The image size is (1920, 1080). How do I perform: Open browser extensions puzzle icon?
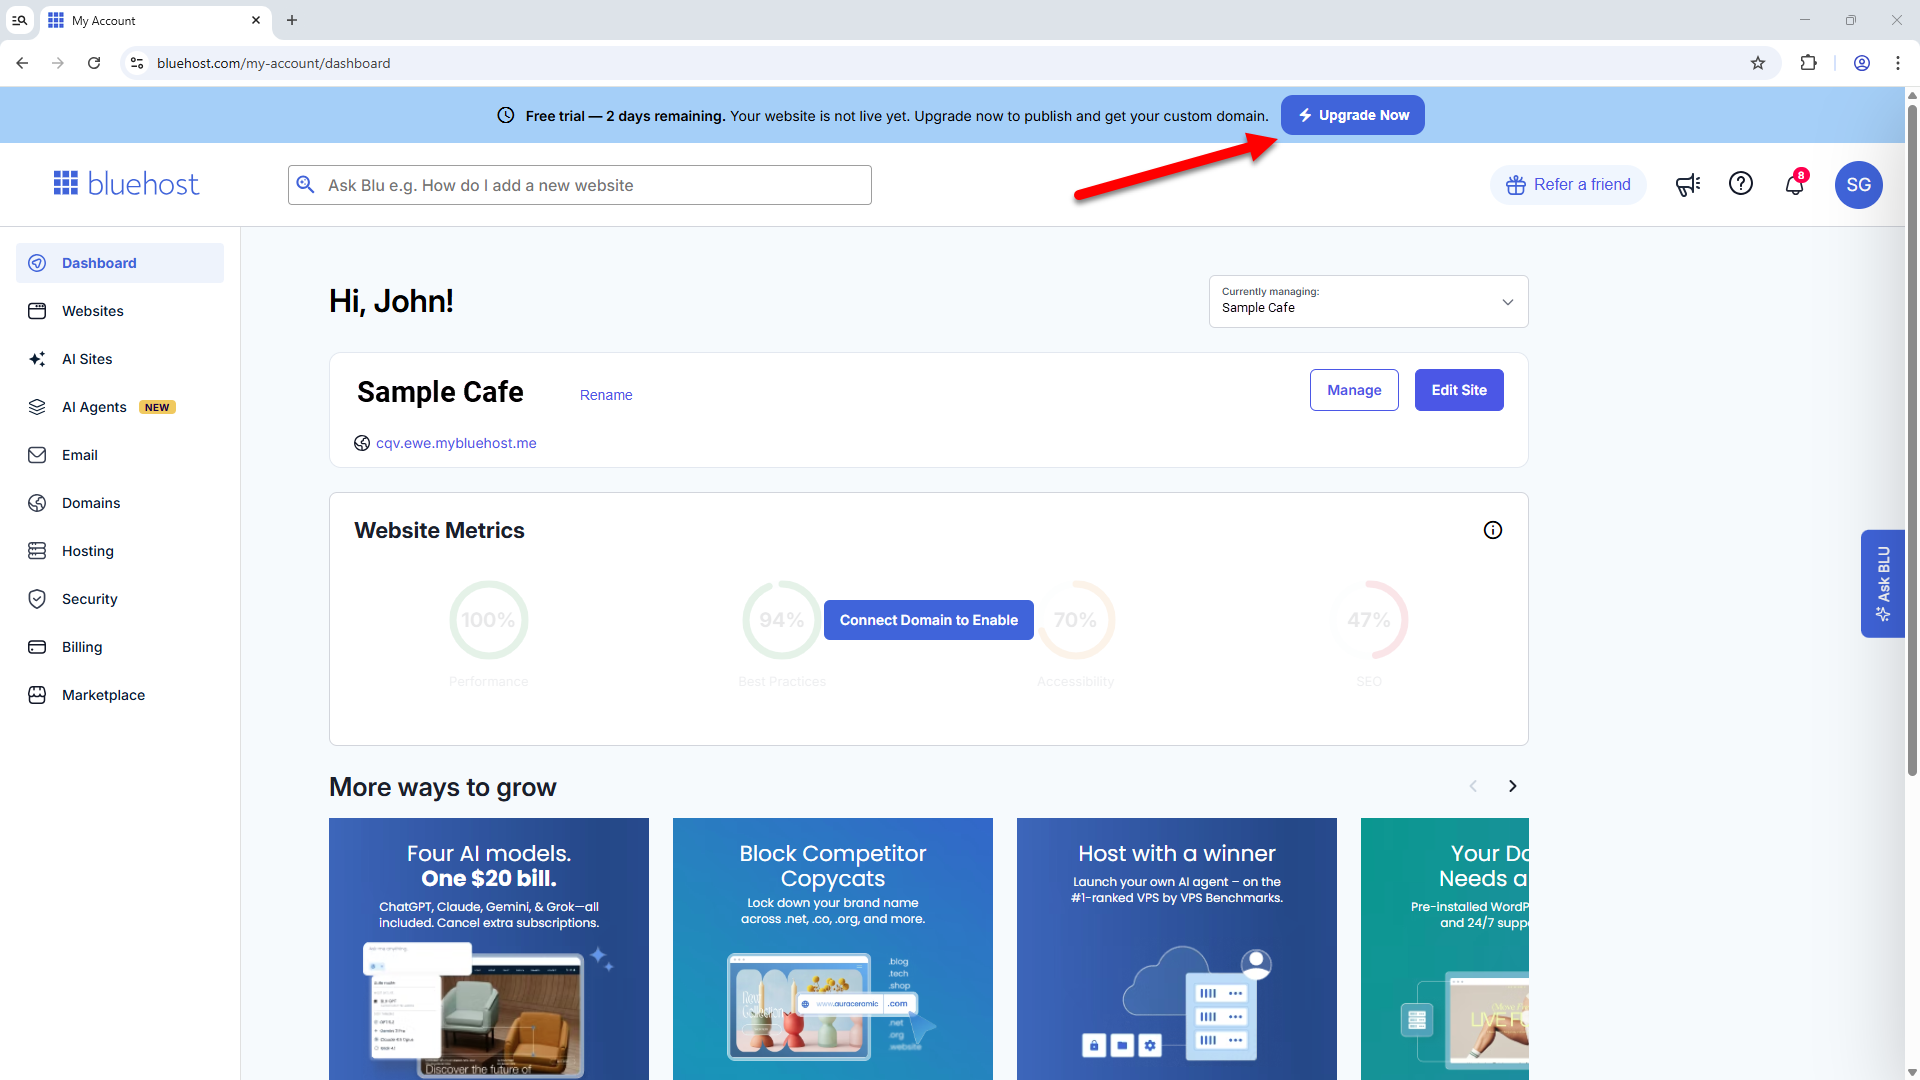[1808, 63]
